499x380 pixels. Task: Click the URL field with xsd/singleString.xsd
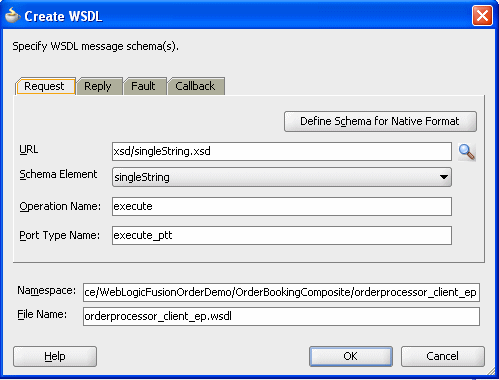[282, 151]
